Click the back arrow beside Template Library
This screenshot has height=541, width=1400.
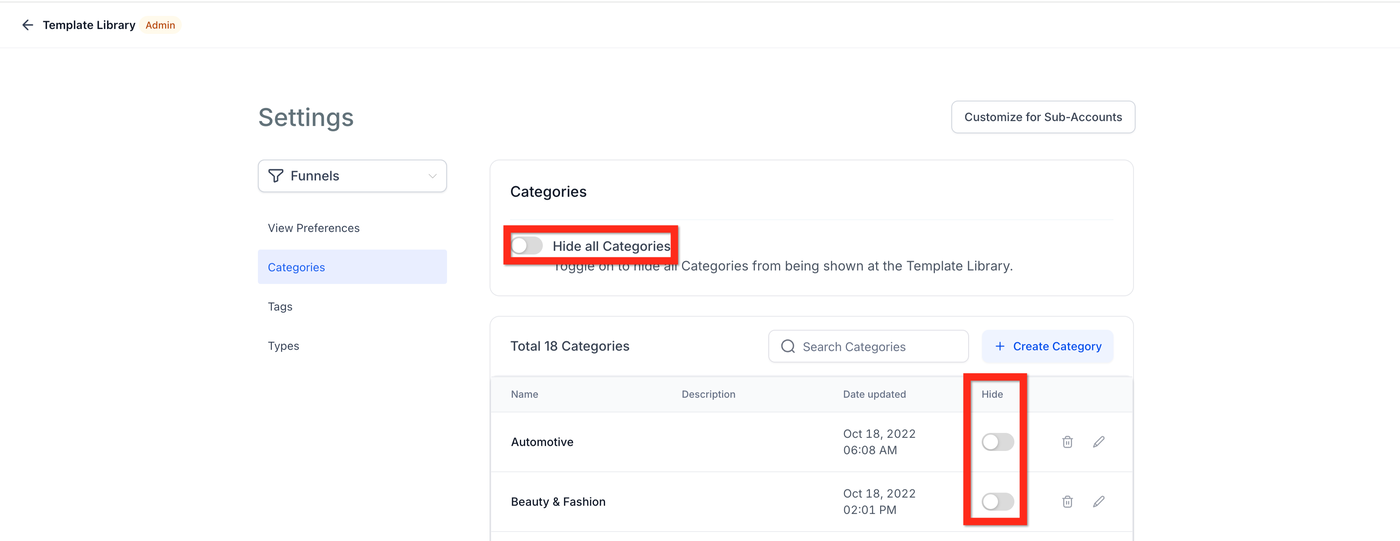click(x=27, y=25)
